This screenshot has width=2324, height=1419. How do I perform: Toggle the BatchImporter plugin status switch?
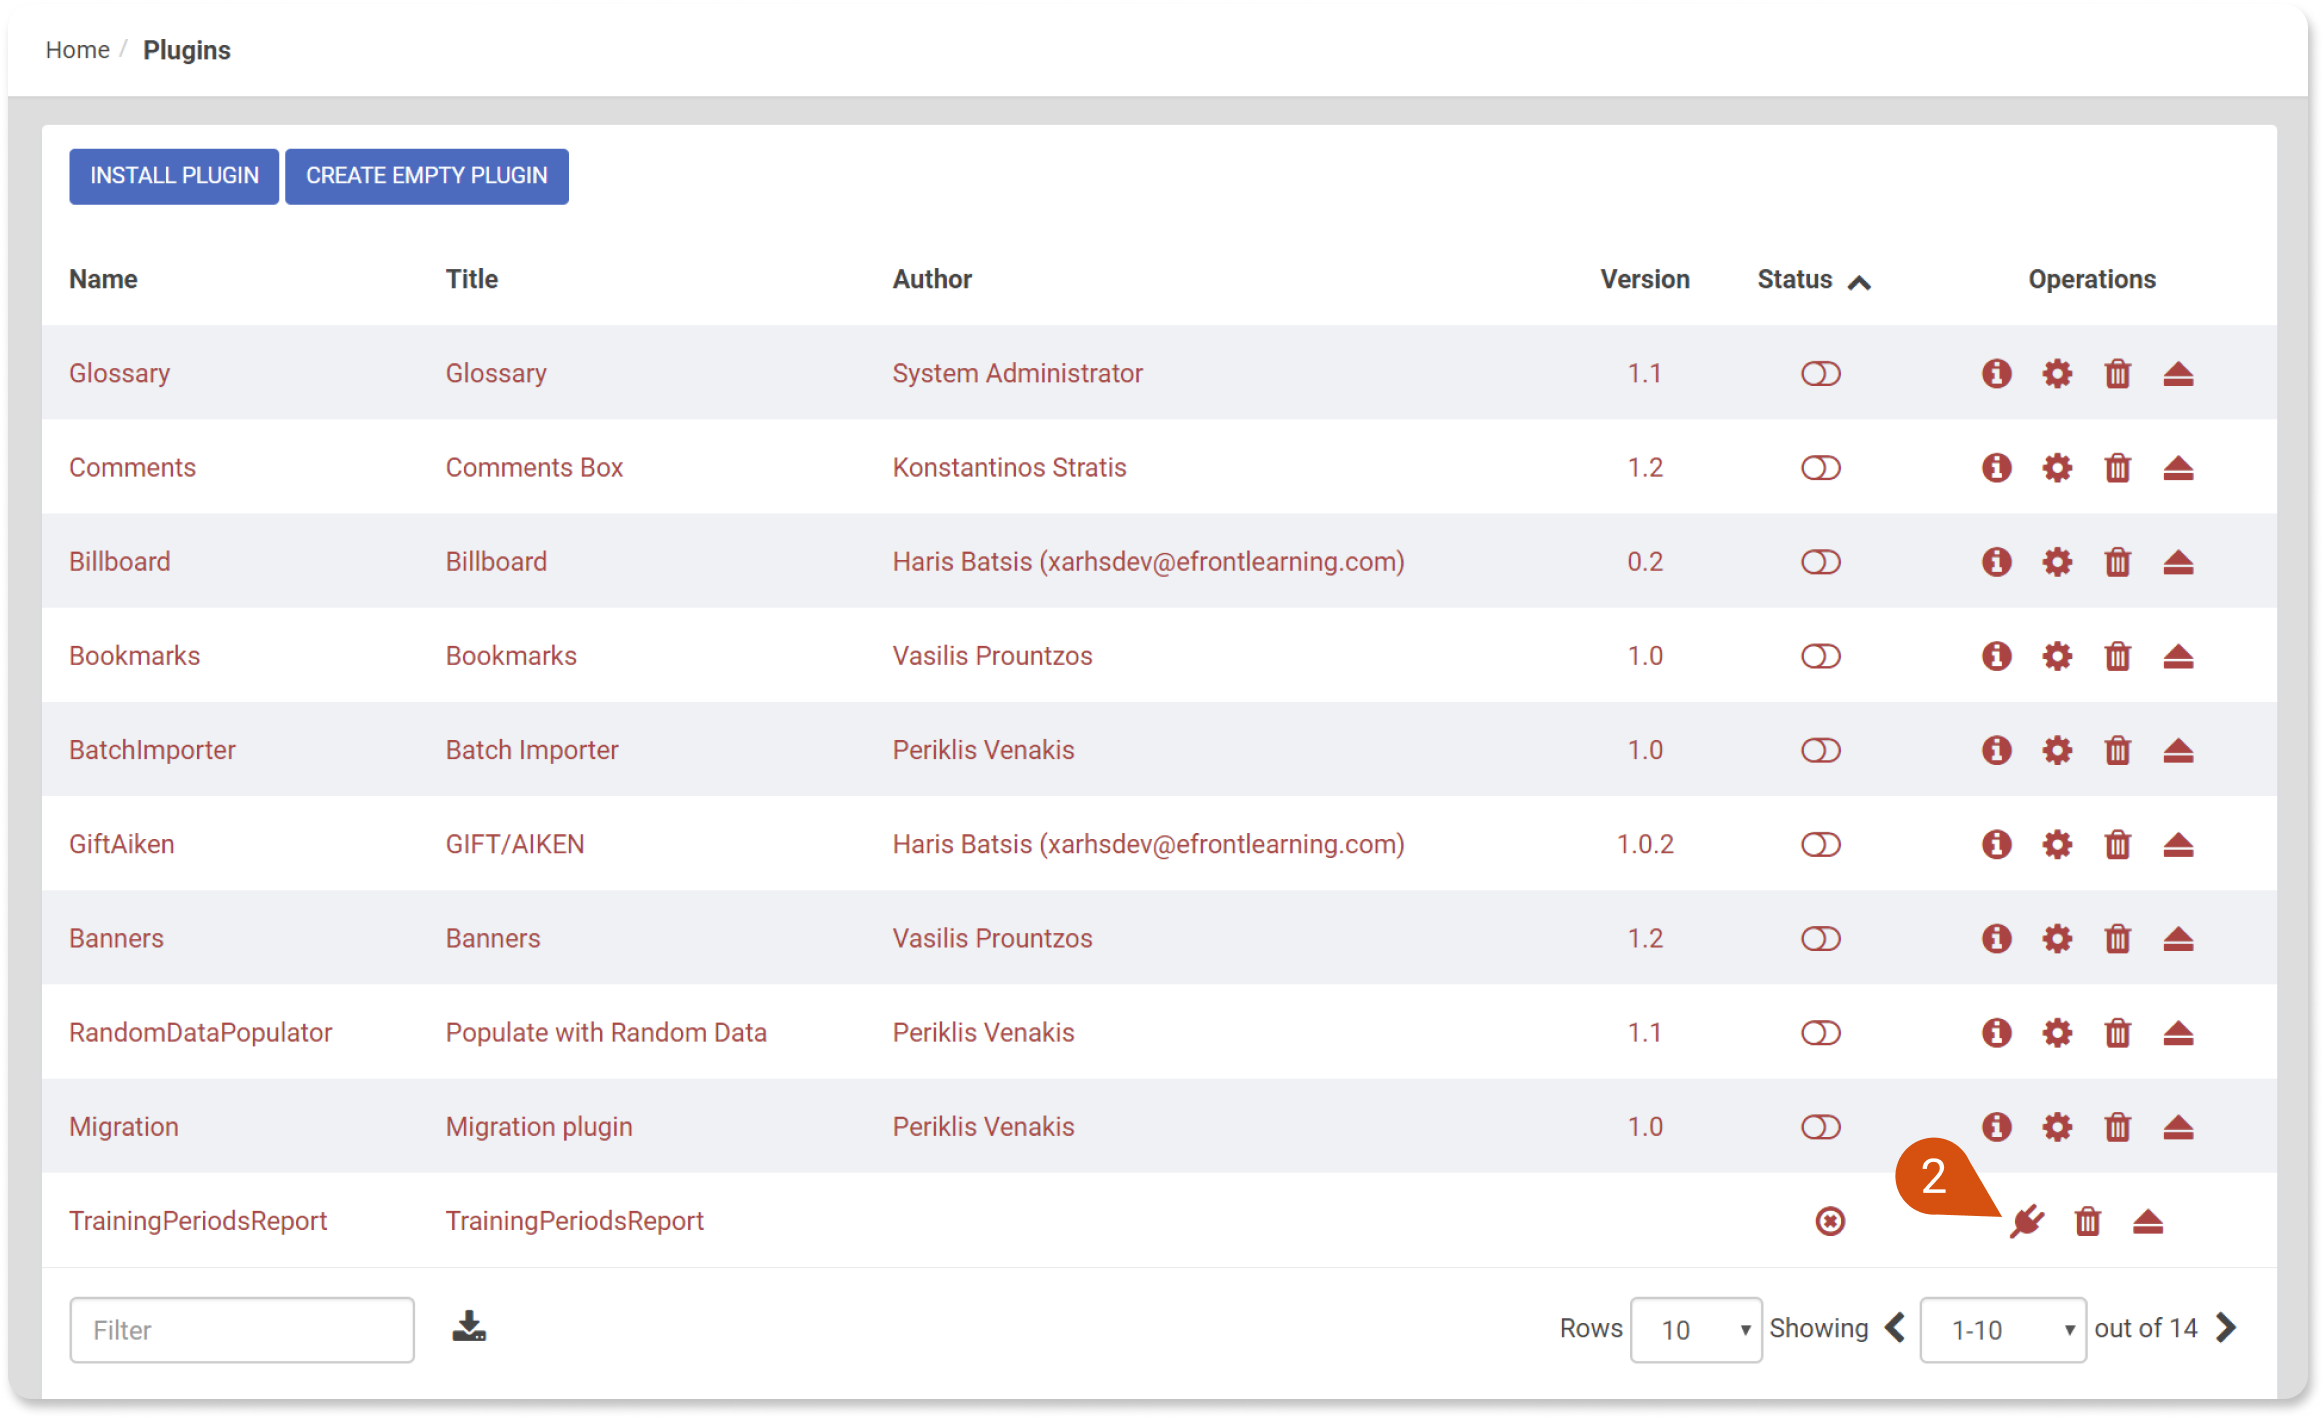pos(1821,750)
